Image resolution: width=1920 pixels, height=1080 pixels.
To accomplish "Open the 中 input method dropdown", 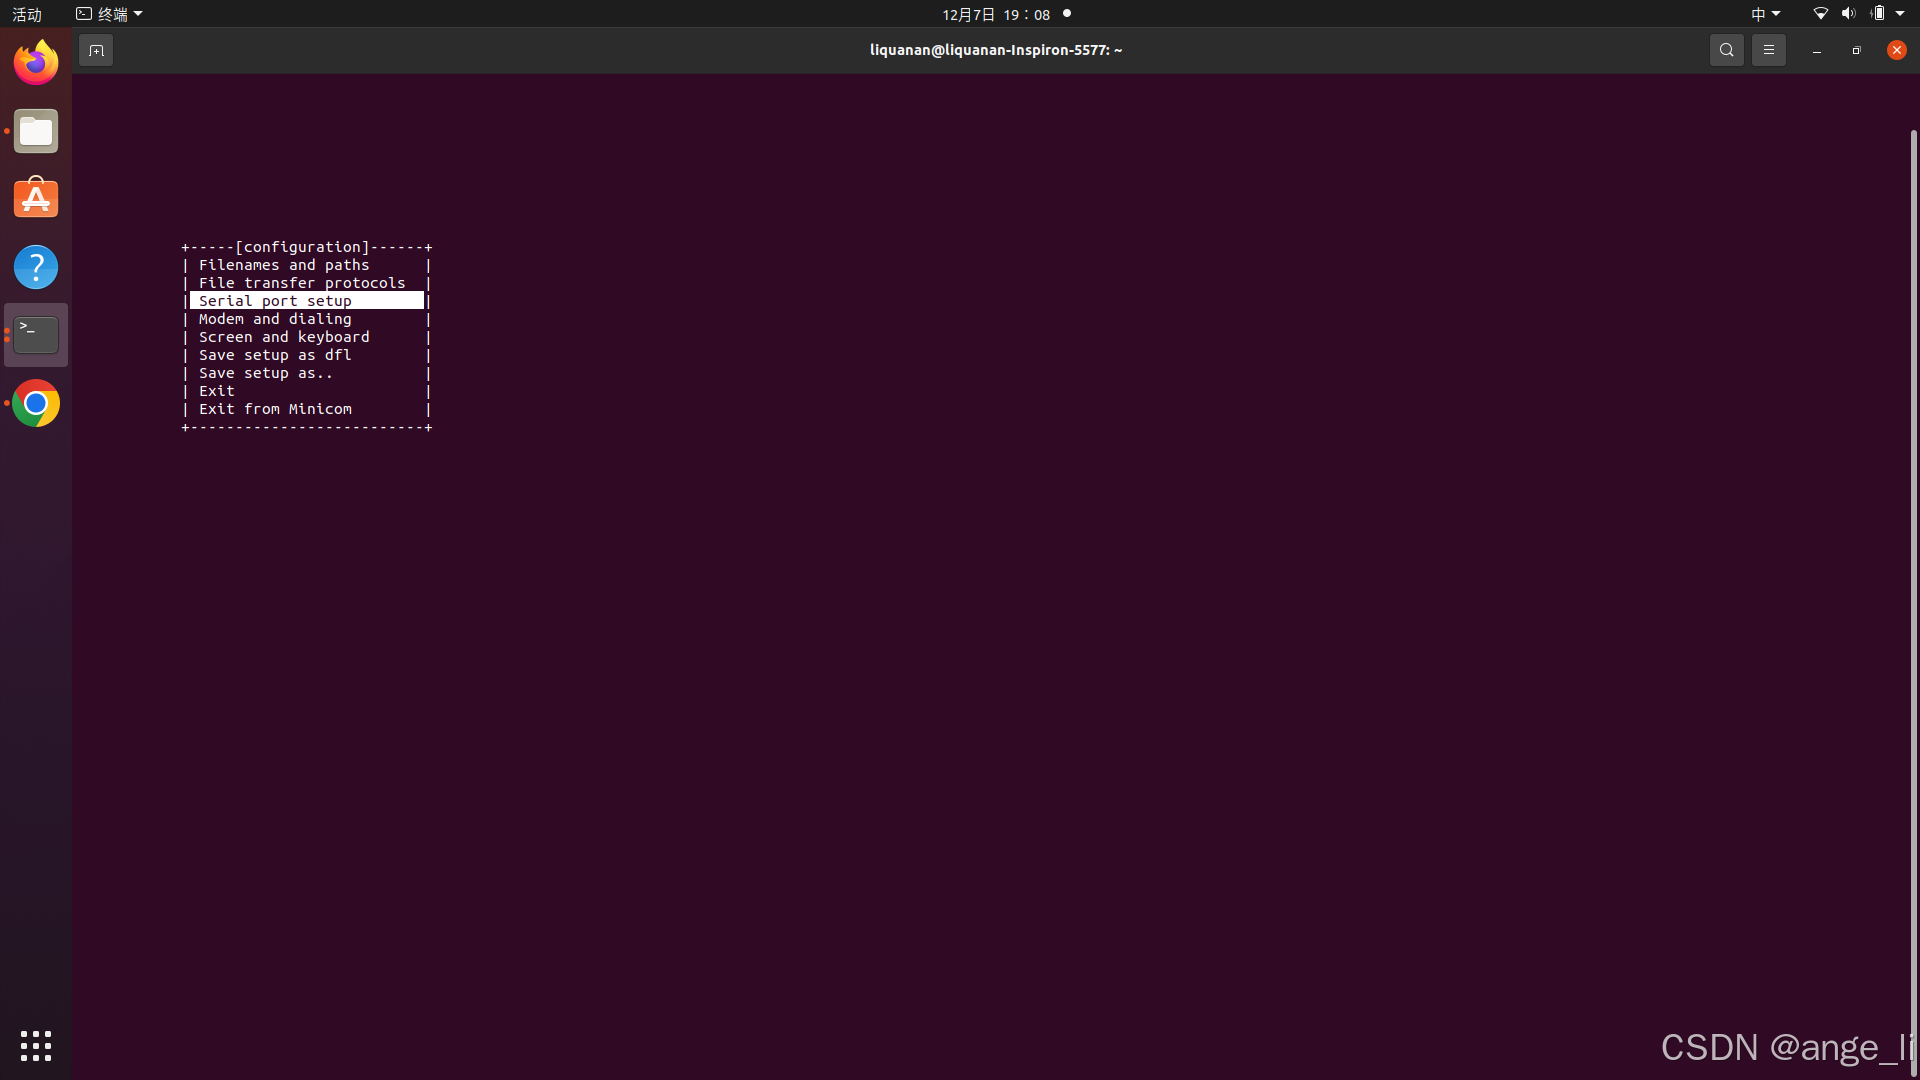I will tap(1765, 14).
